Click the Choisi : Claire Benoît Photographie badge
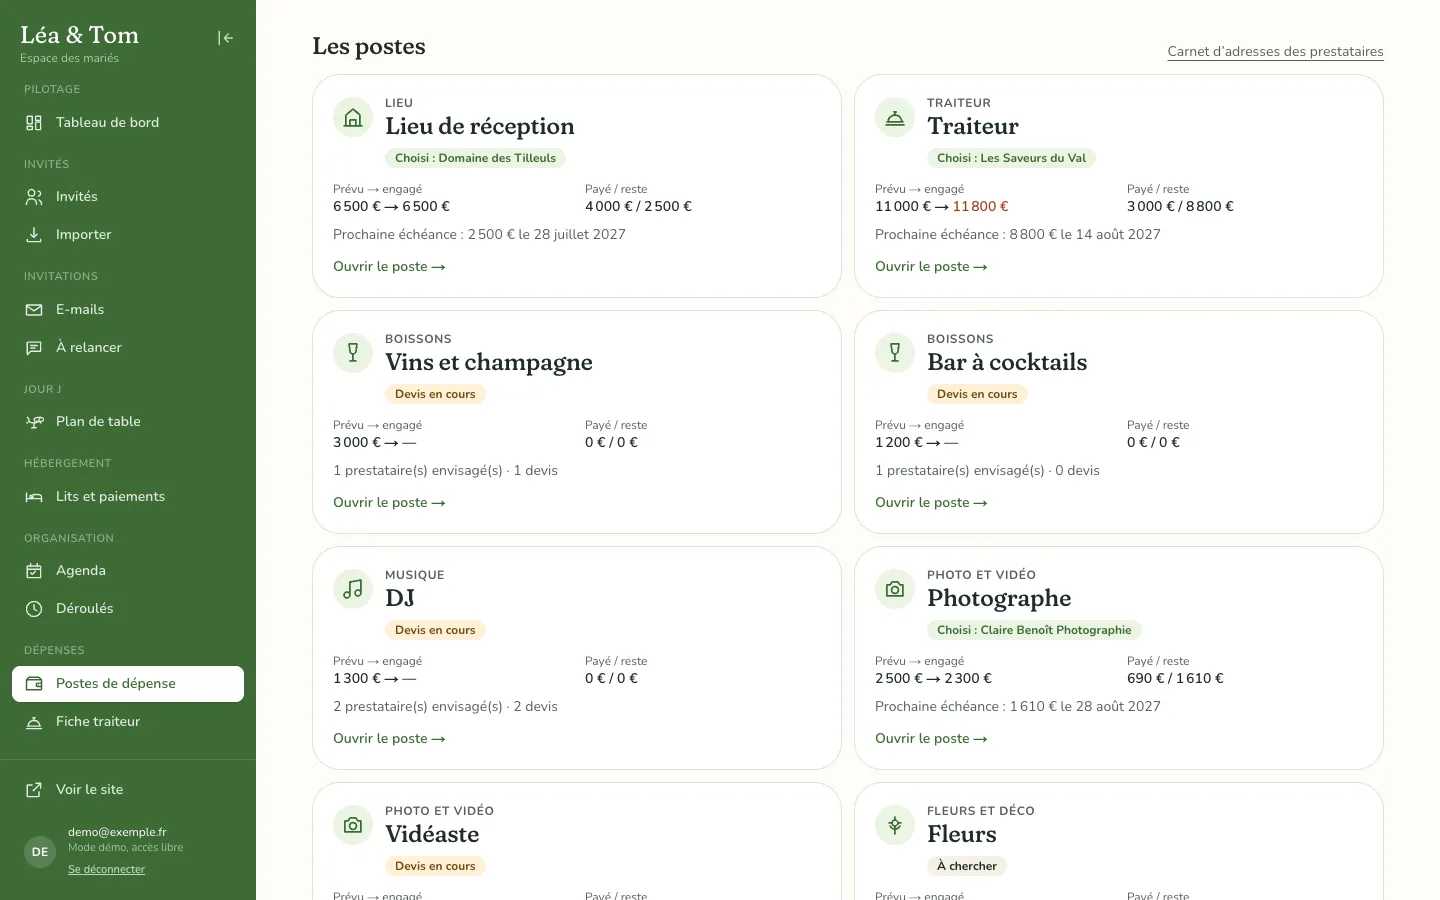1440x900 pixels. click(1034, 630)
